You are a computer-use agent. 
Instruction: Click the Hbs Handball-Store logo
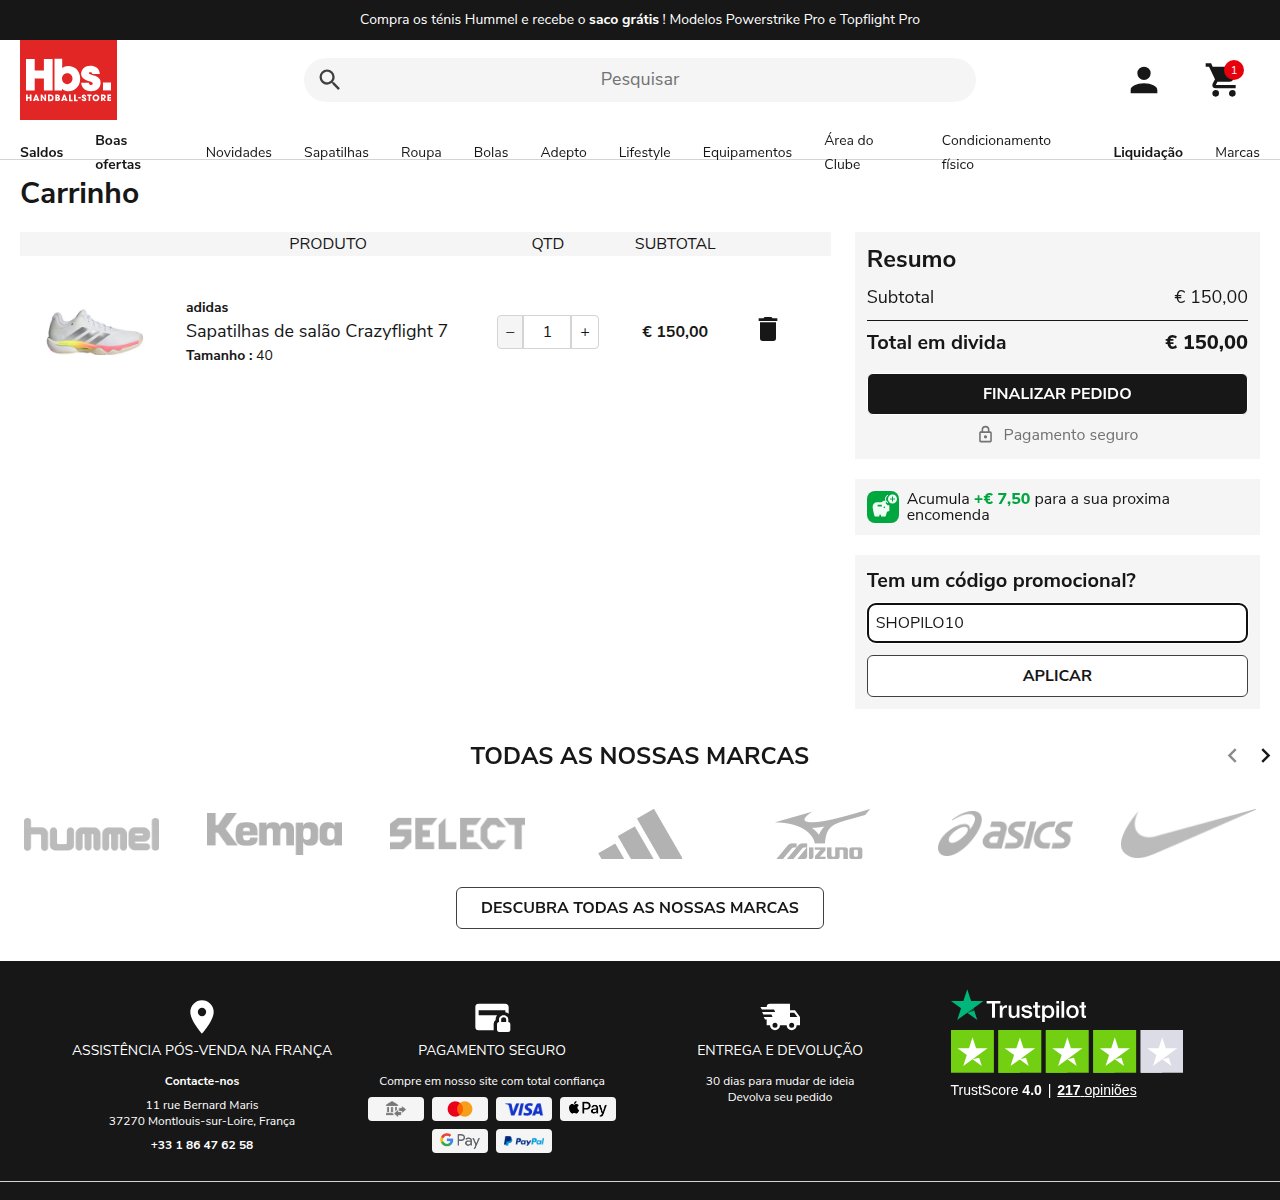pyautogui.click(x=68, y=80)
